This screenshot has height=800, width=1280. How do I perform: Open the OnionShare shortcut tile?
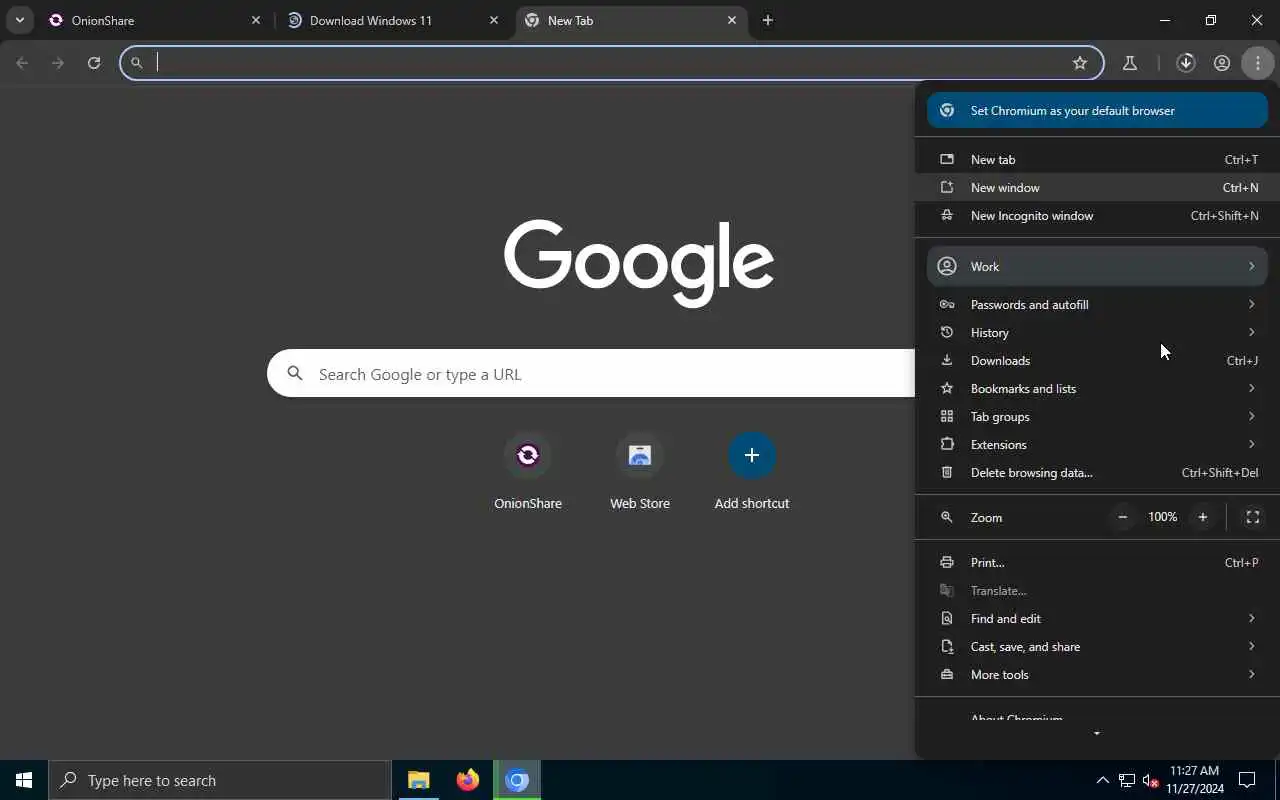(x=528, y=471)
